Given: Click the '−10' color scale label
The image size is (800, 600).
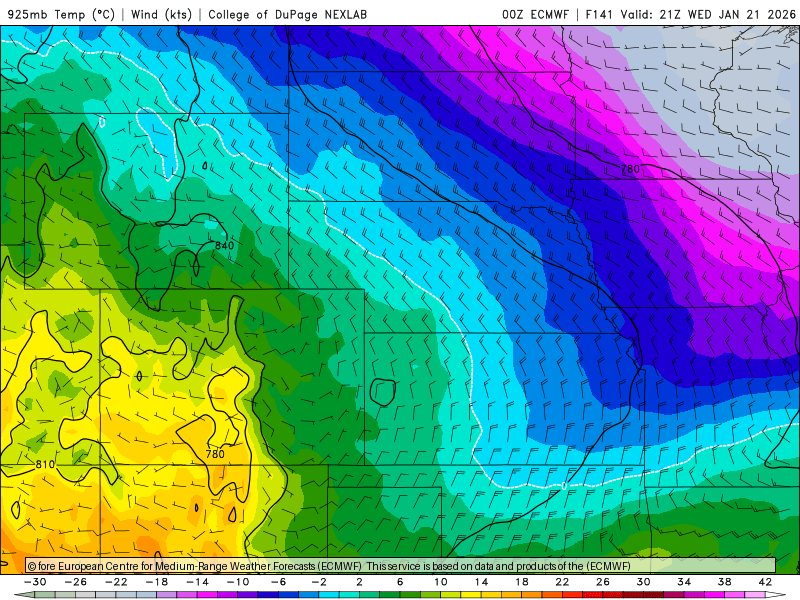Looking at the screenshot, I should [x=238, y=582].
